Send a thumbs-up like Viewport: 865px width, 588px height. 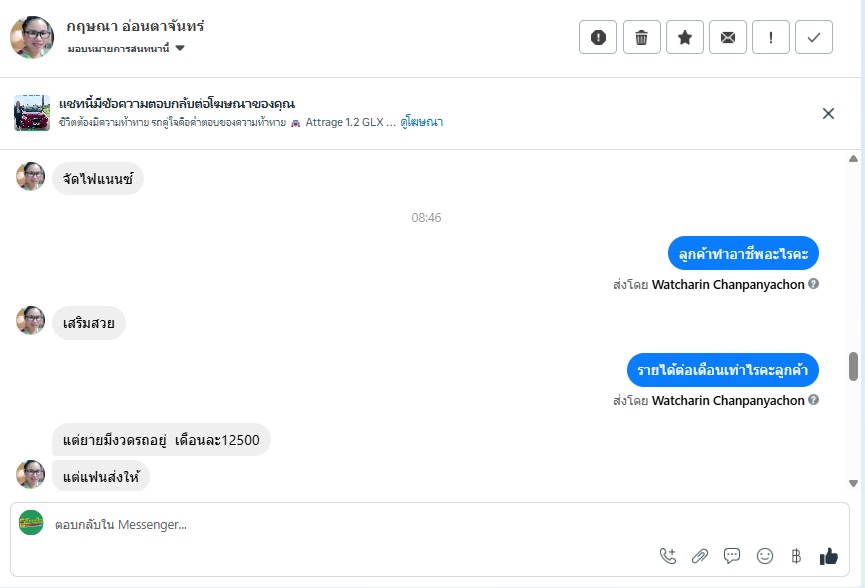[828, 556]
